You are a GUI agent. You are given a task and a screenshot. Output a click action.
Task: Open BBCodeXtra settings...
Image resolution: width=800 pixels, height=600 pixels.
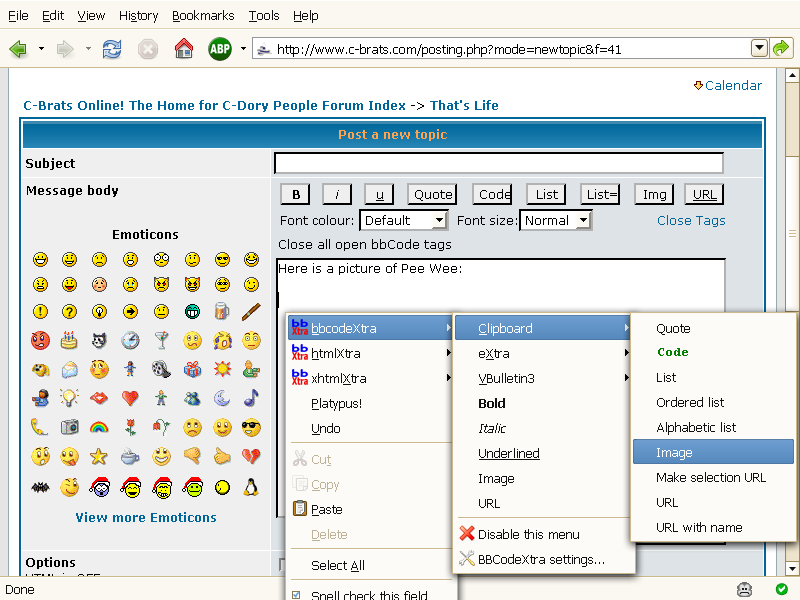[543, 559]
